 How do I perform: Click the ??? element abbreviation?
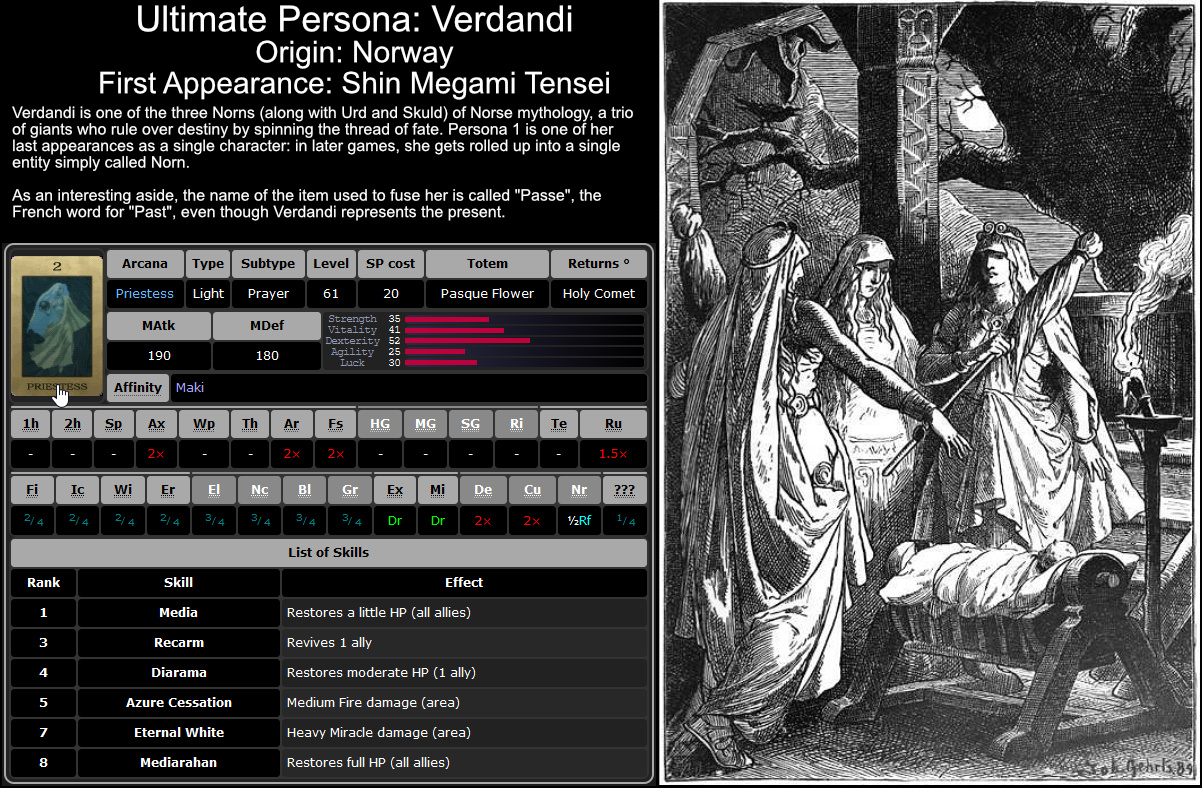[625, 491]
